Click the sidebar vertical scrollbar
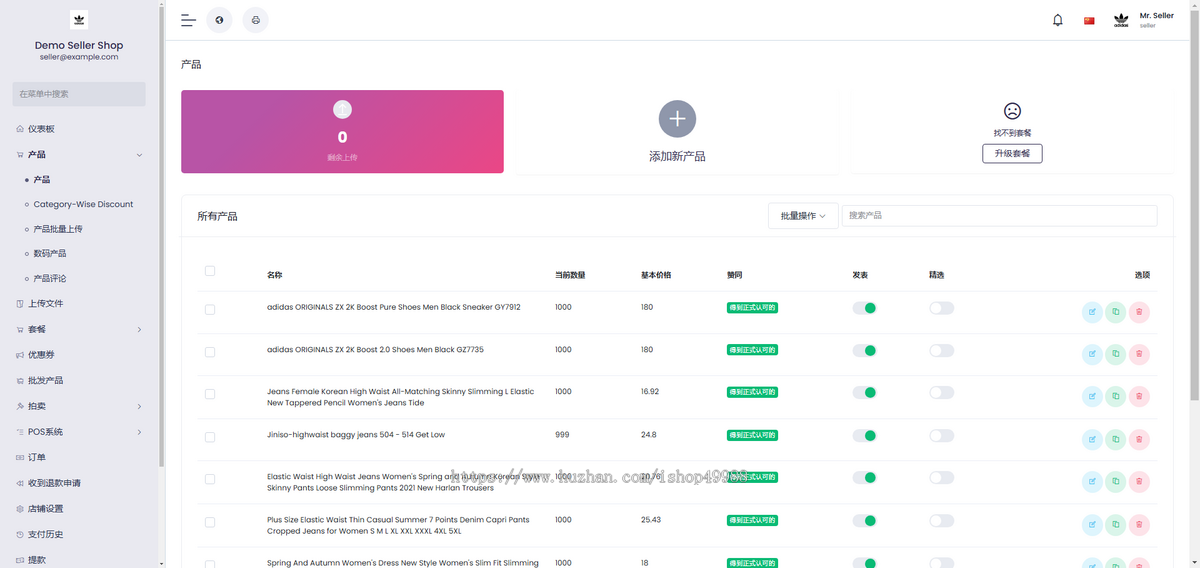 pos(161,235)
